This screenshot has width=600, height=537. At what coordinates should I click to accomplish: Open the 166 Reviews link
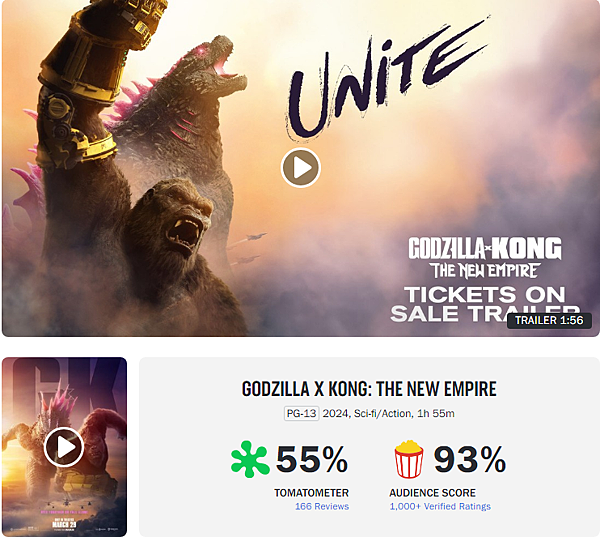point(322,506)
